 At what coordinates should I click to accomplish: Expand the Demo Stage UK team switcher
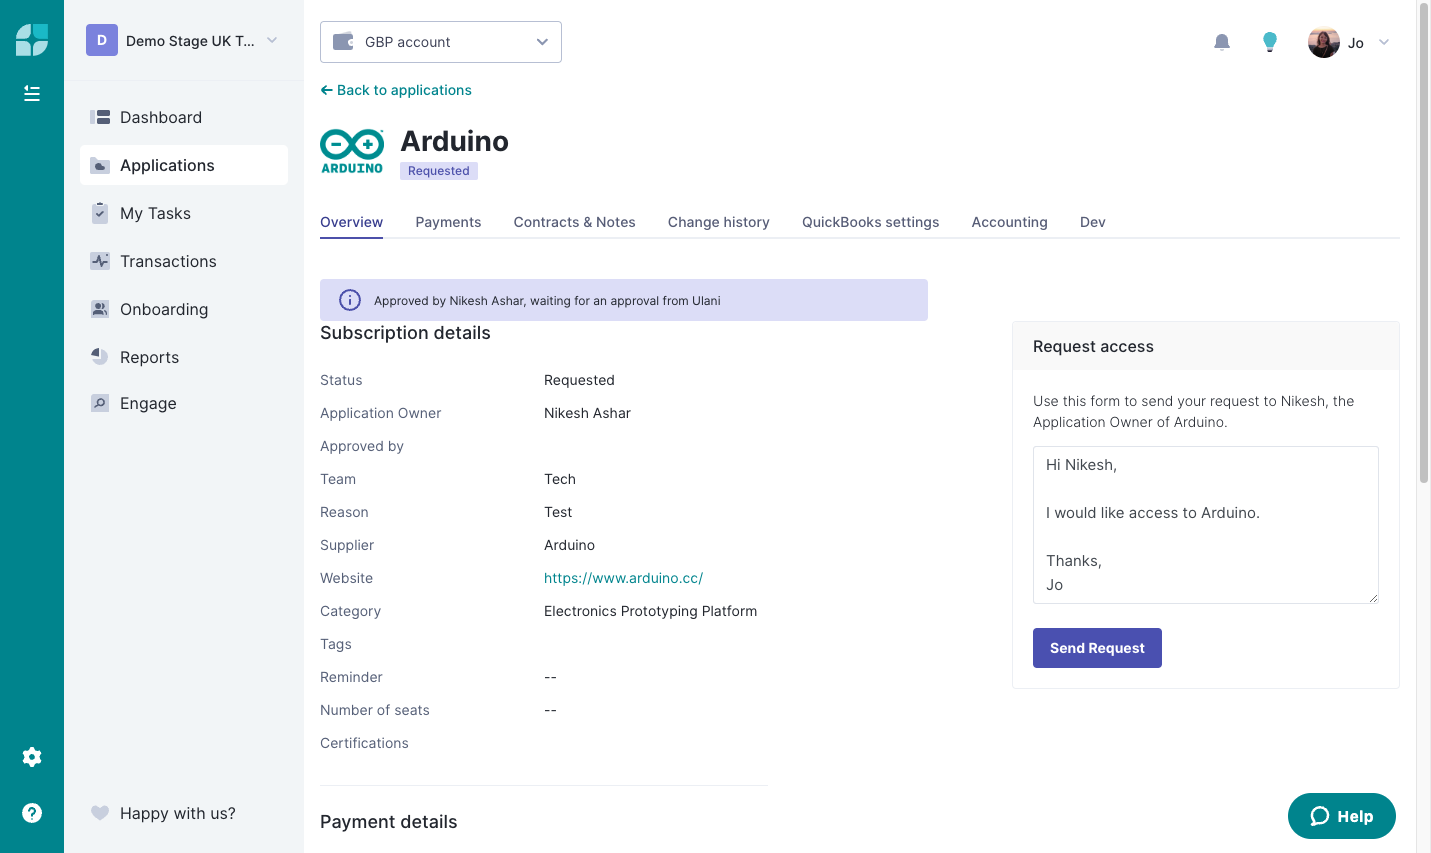click(182, 41)
